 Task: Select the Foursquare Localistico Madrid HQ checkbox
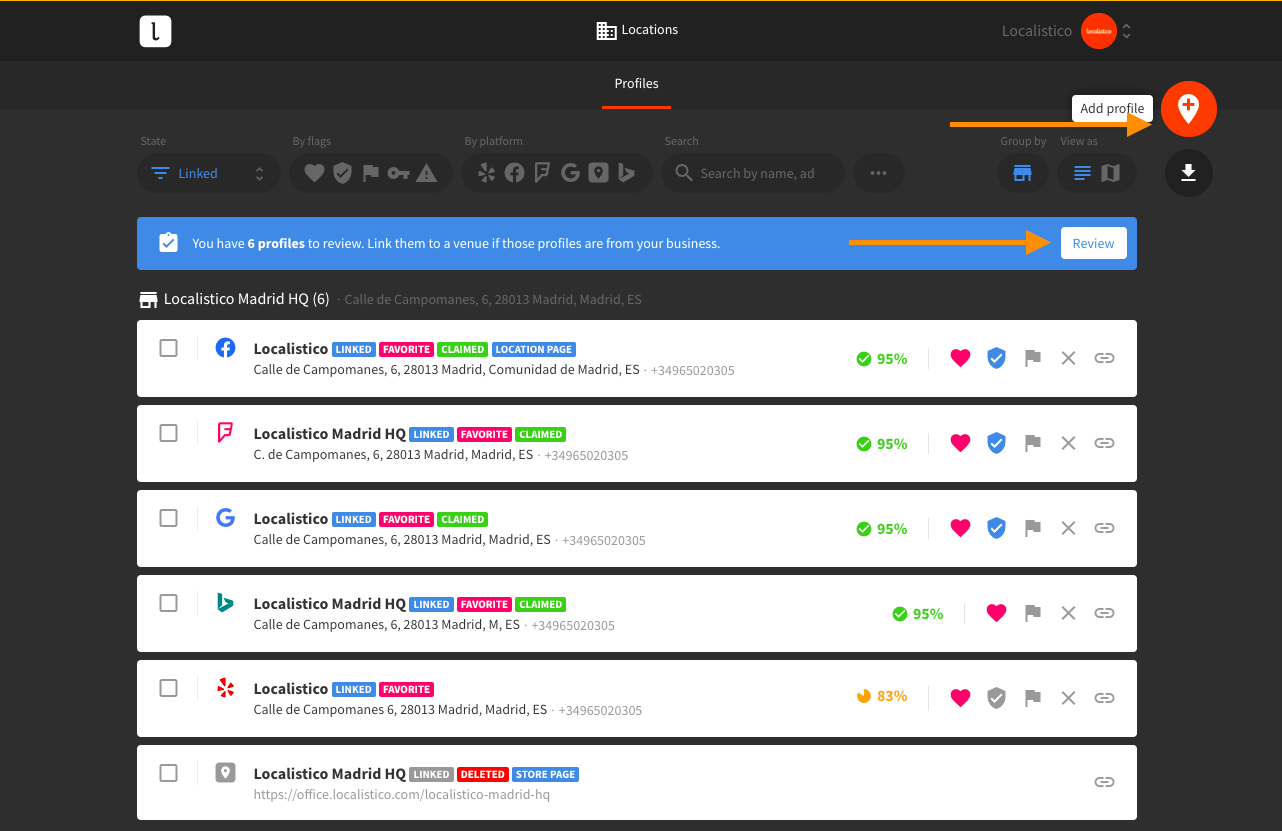point(169,433)
